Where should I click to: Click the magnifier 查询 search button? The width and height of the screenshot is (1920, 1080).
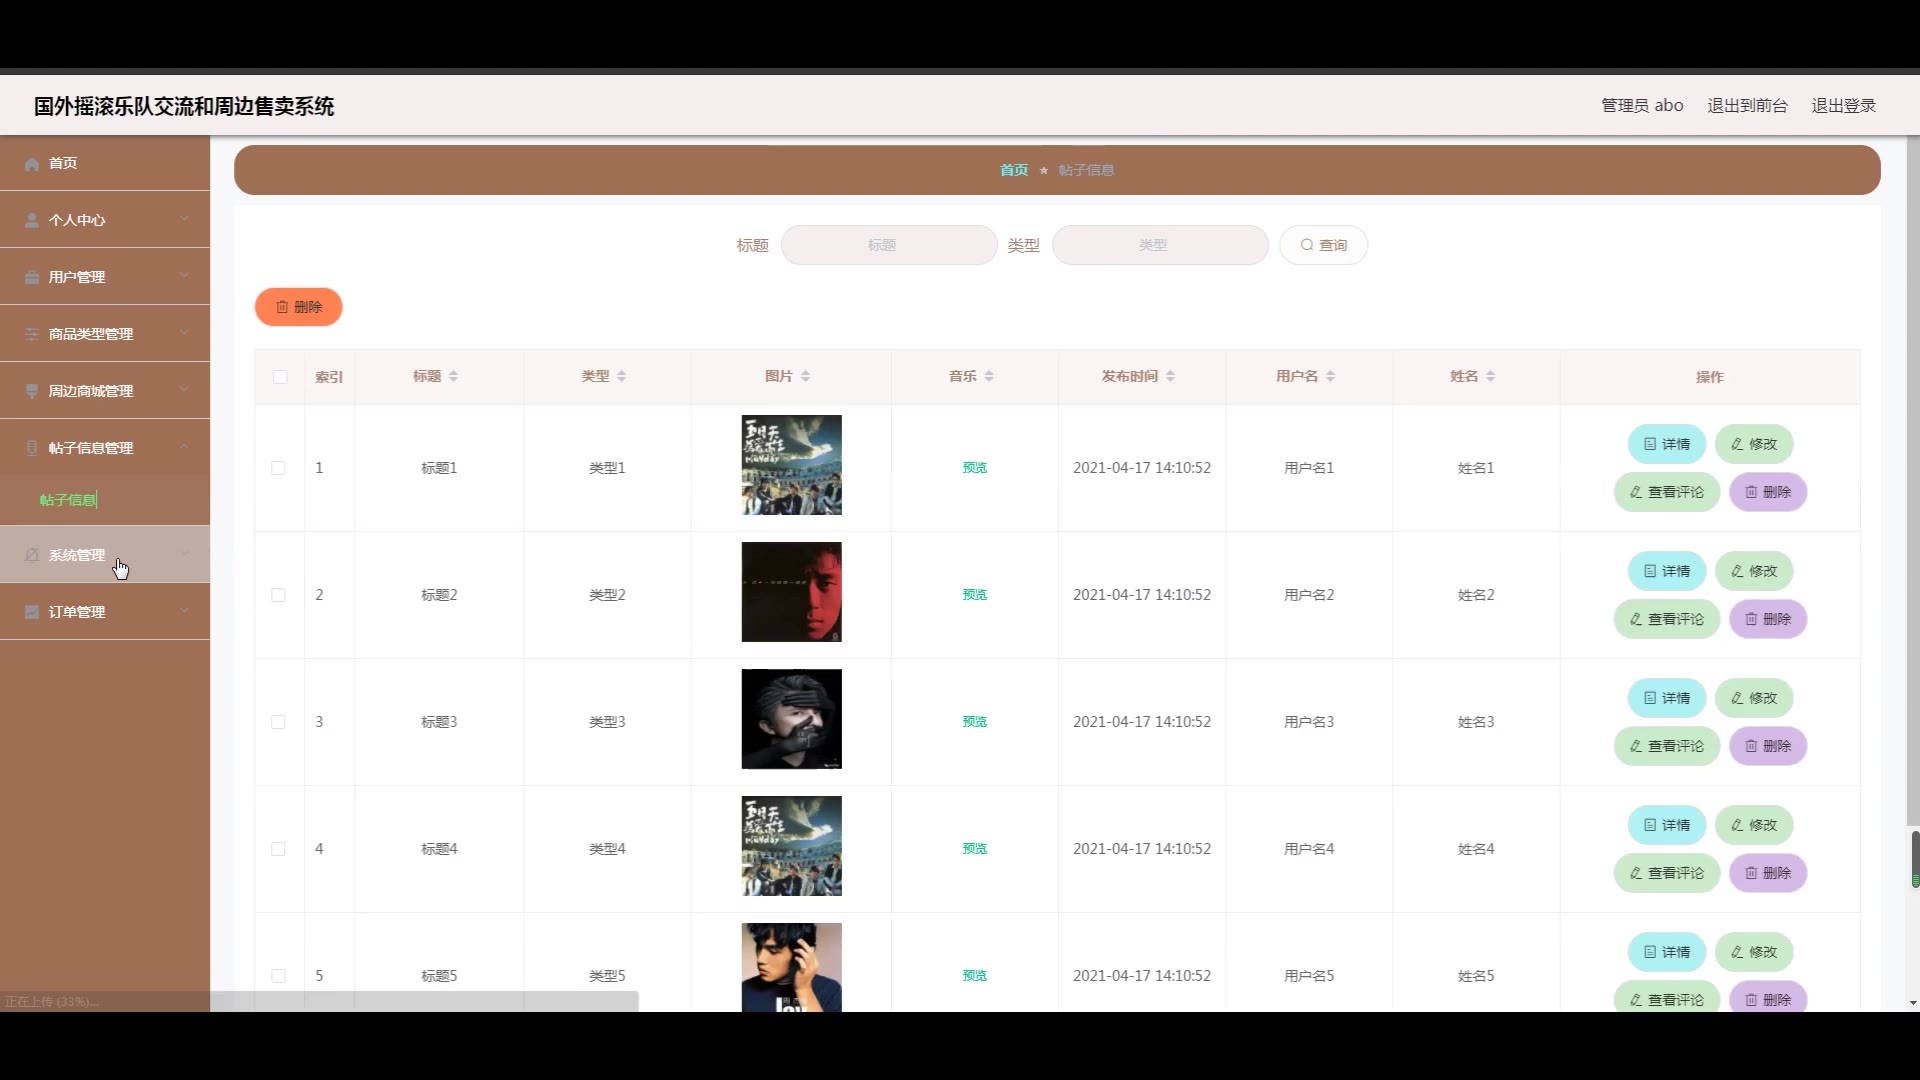pos(1323,245)
